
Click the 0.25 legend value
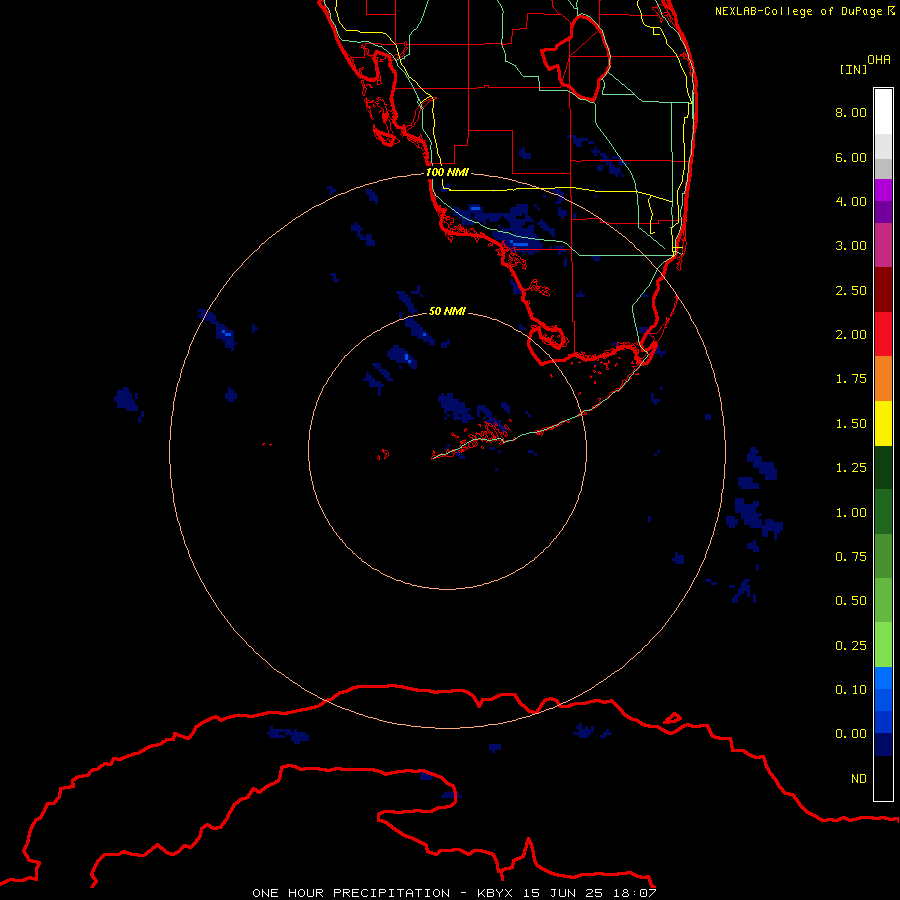click(851, 646)
